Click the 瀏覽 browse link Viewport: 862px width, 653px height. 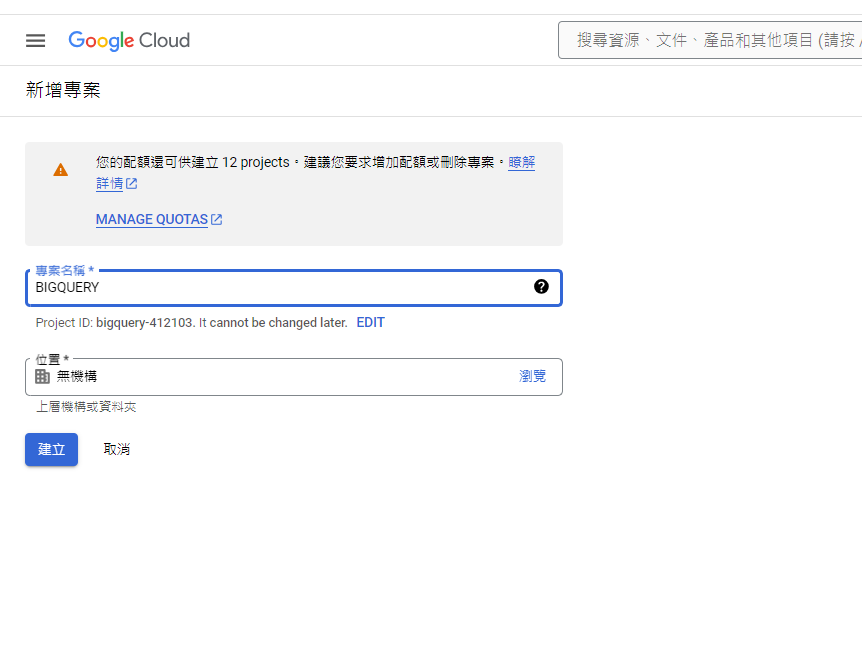532,376
